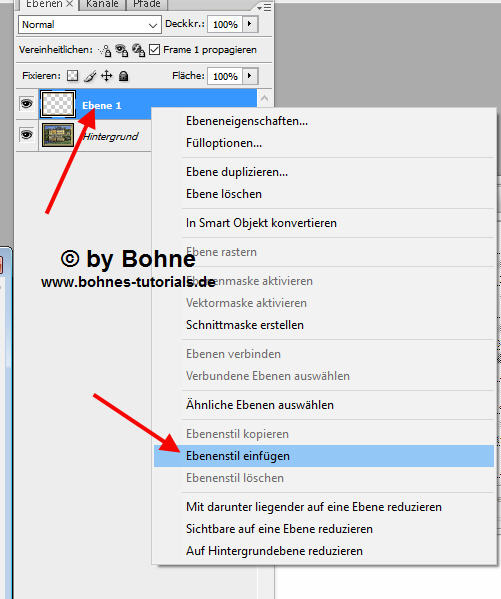The width and height of the screenshot is (501, 599).
Task: Expand the Fläche fill slider arrow
Action: pos(250,76)
